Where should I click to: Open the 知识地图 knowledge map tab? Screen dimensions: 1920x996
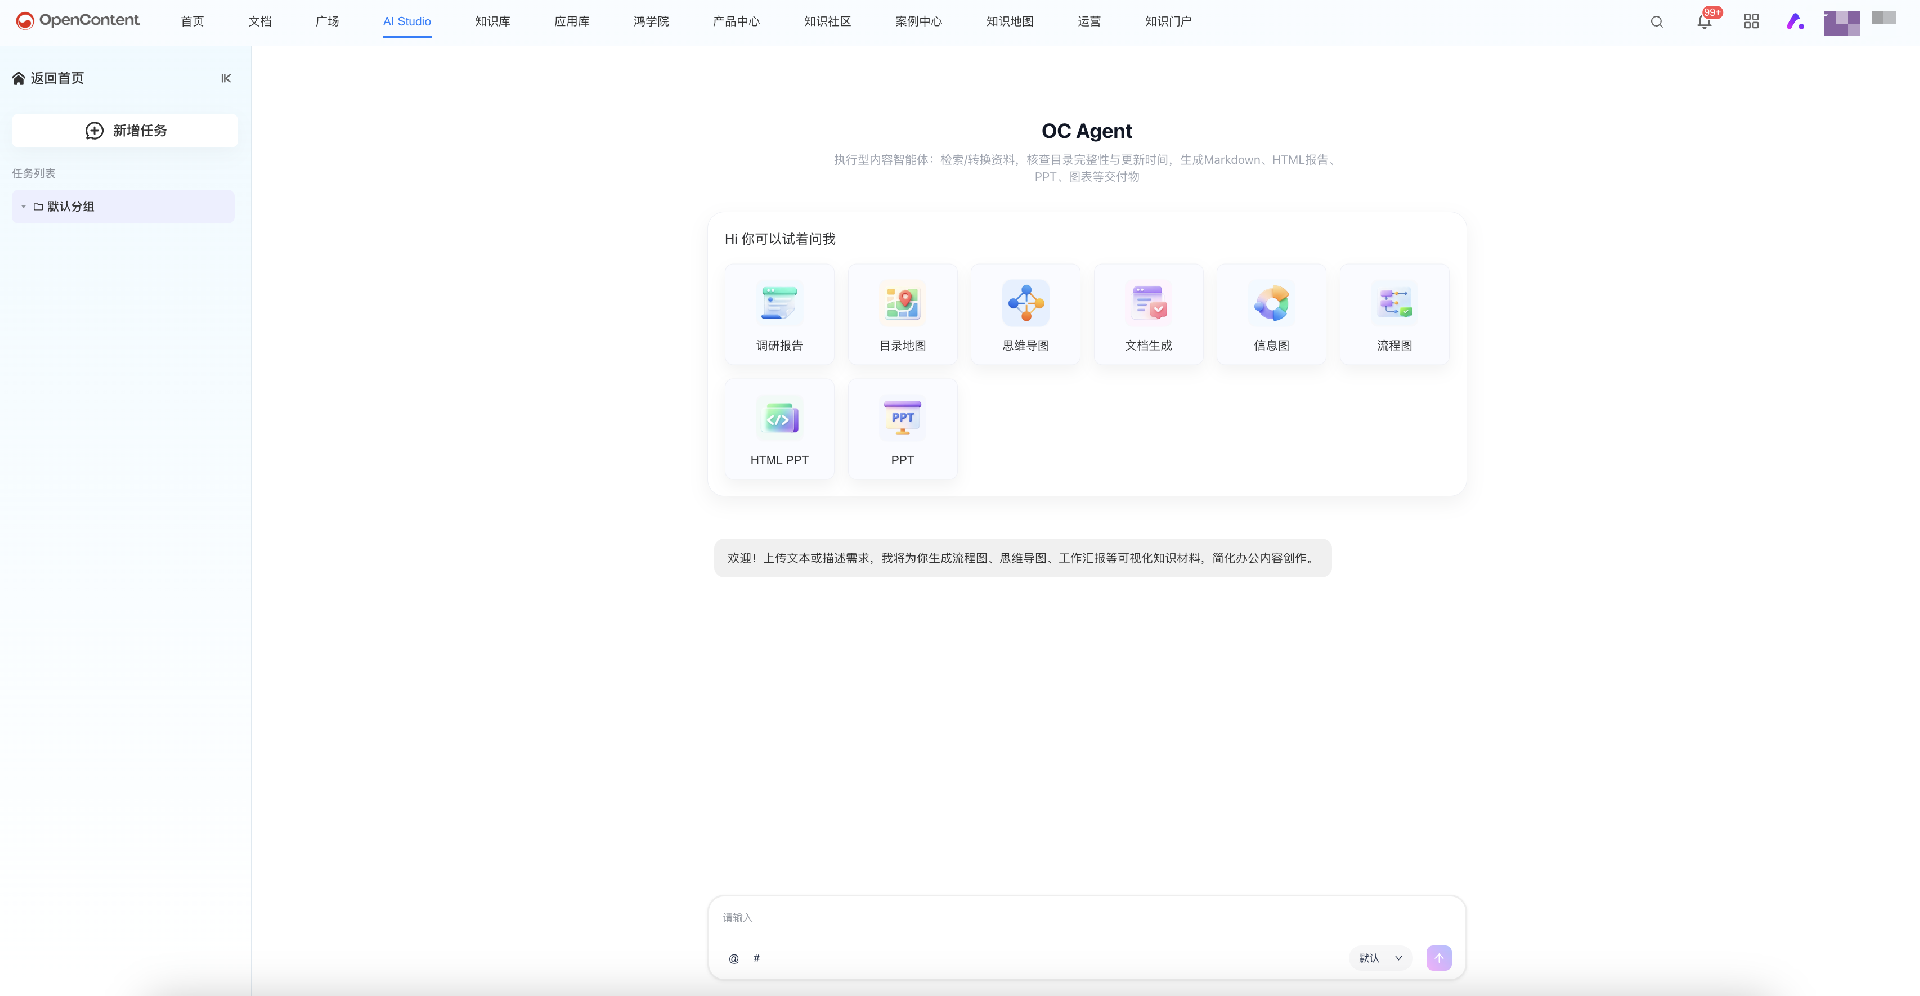click(1010, 22)
